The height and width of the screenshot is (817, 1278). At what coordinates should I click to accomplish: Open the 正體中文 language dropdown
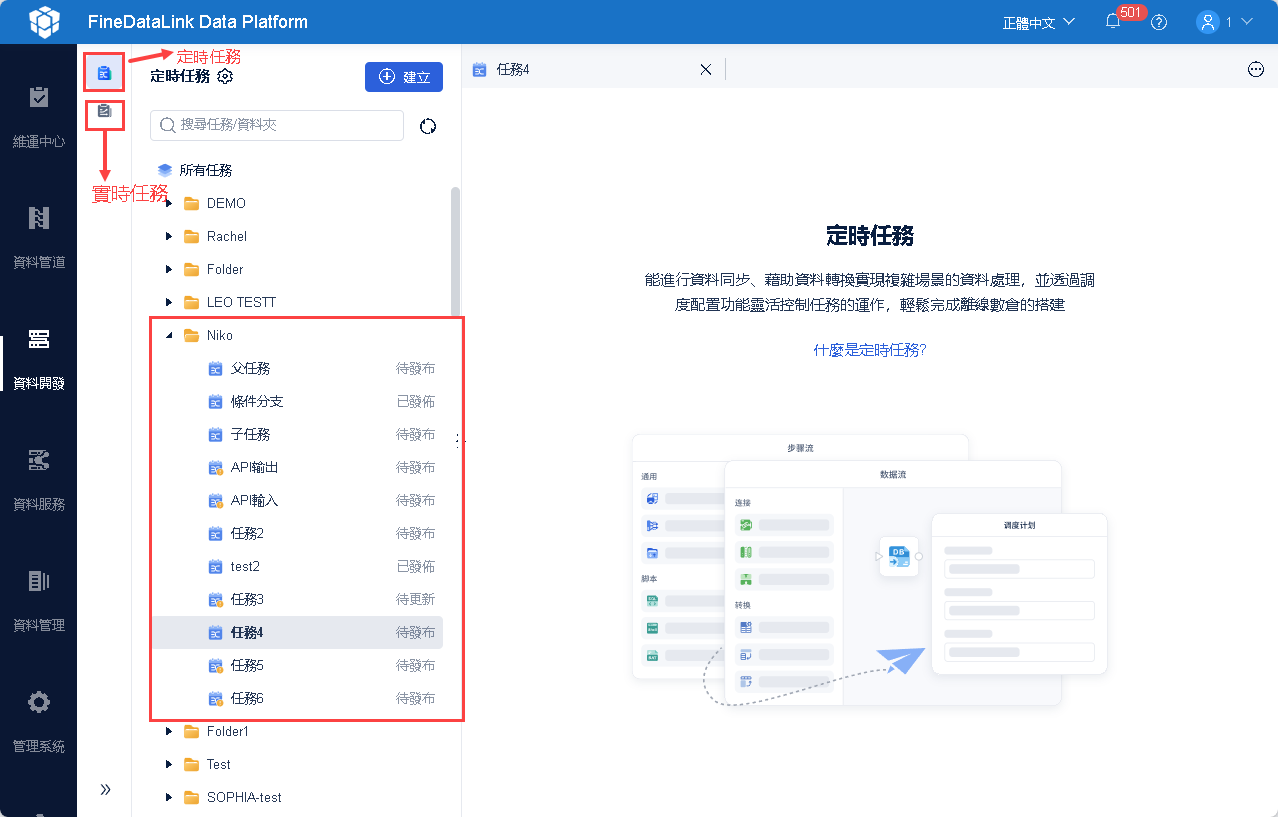[1039, 22]
